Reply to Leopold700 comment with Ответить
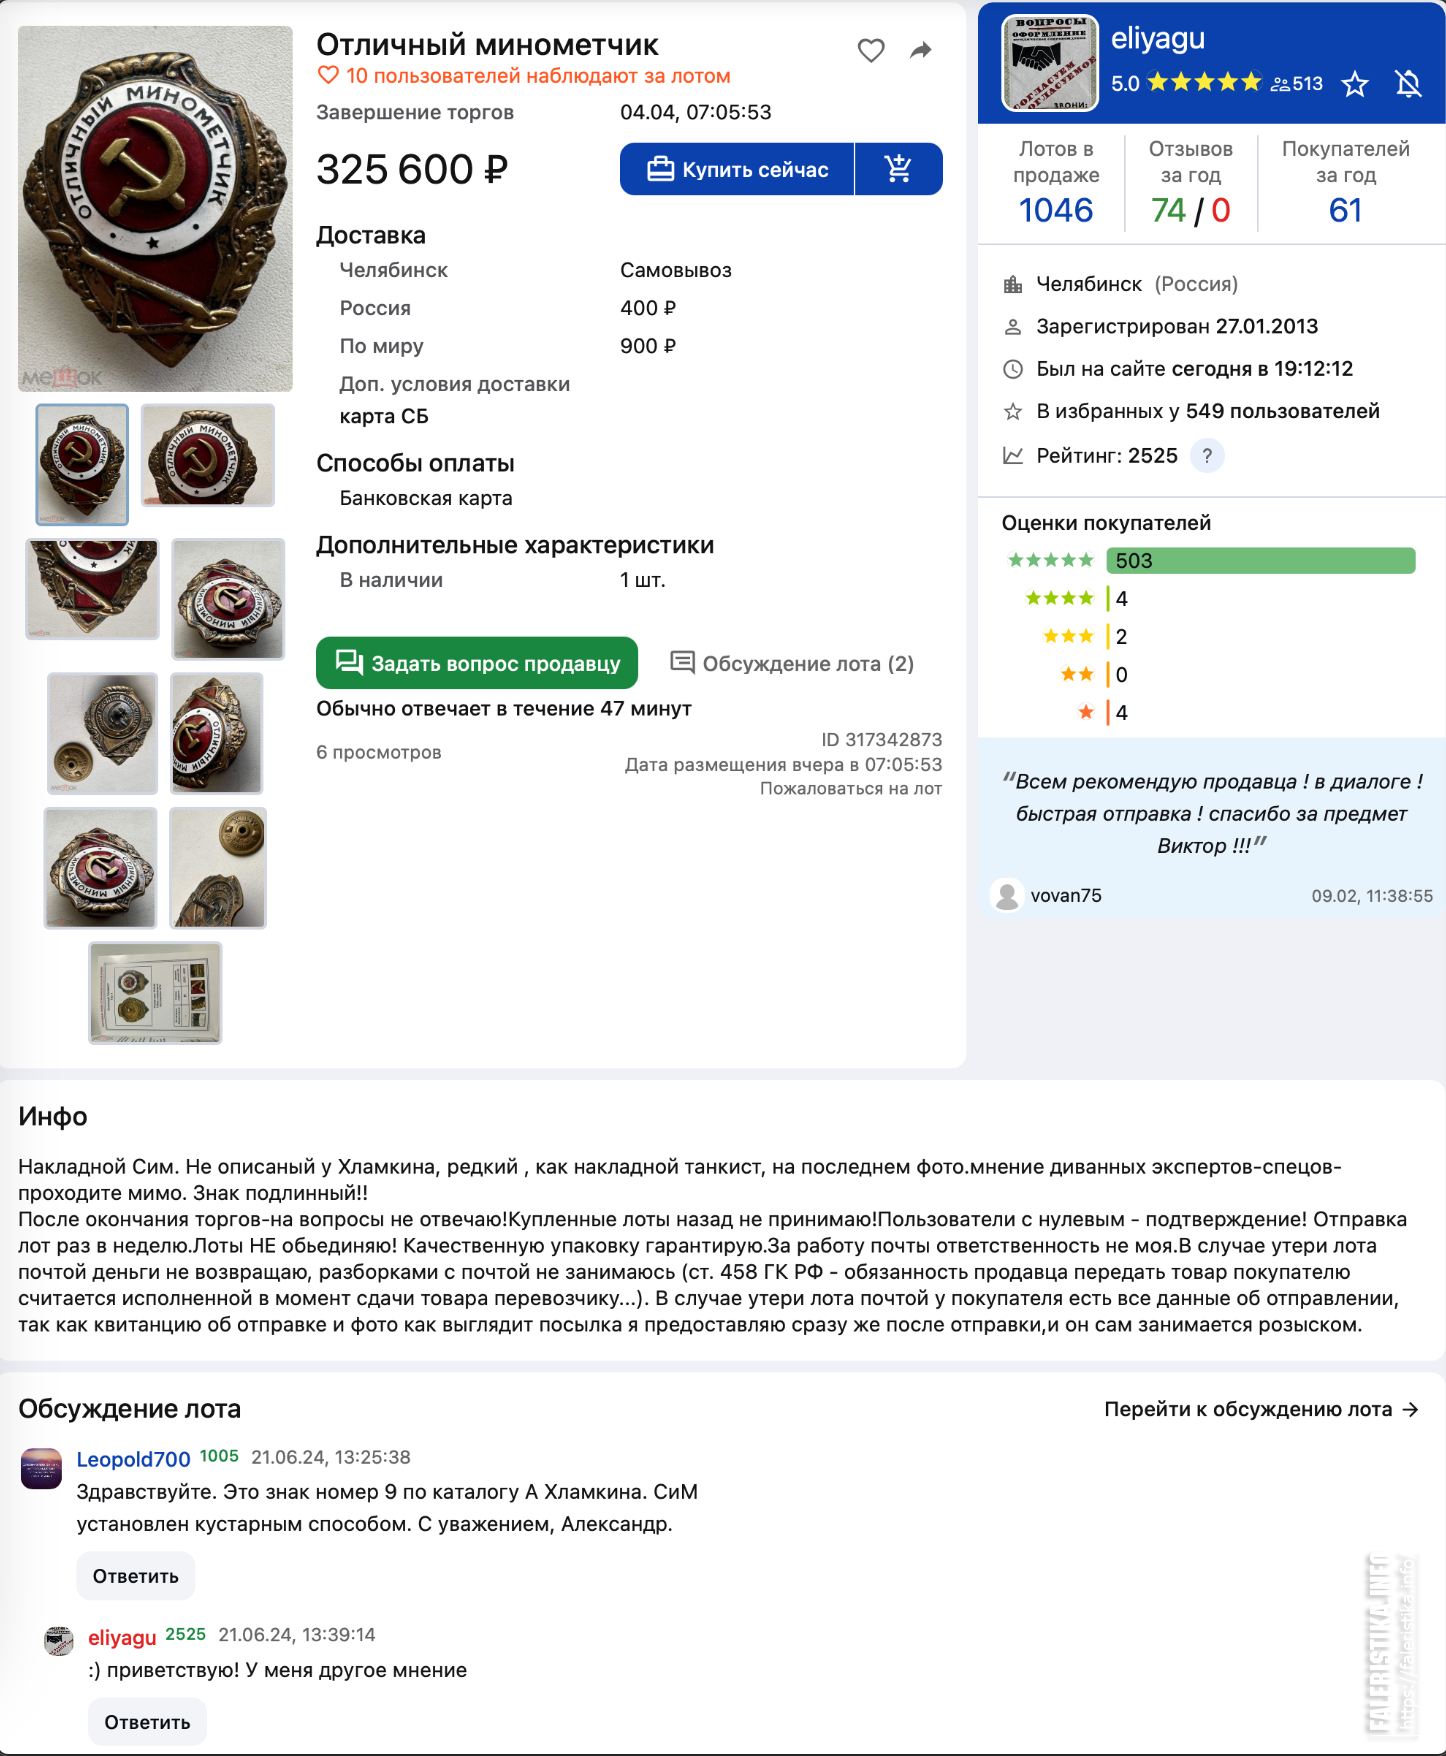 tap(136, 1576)
